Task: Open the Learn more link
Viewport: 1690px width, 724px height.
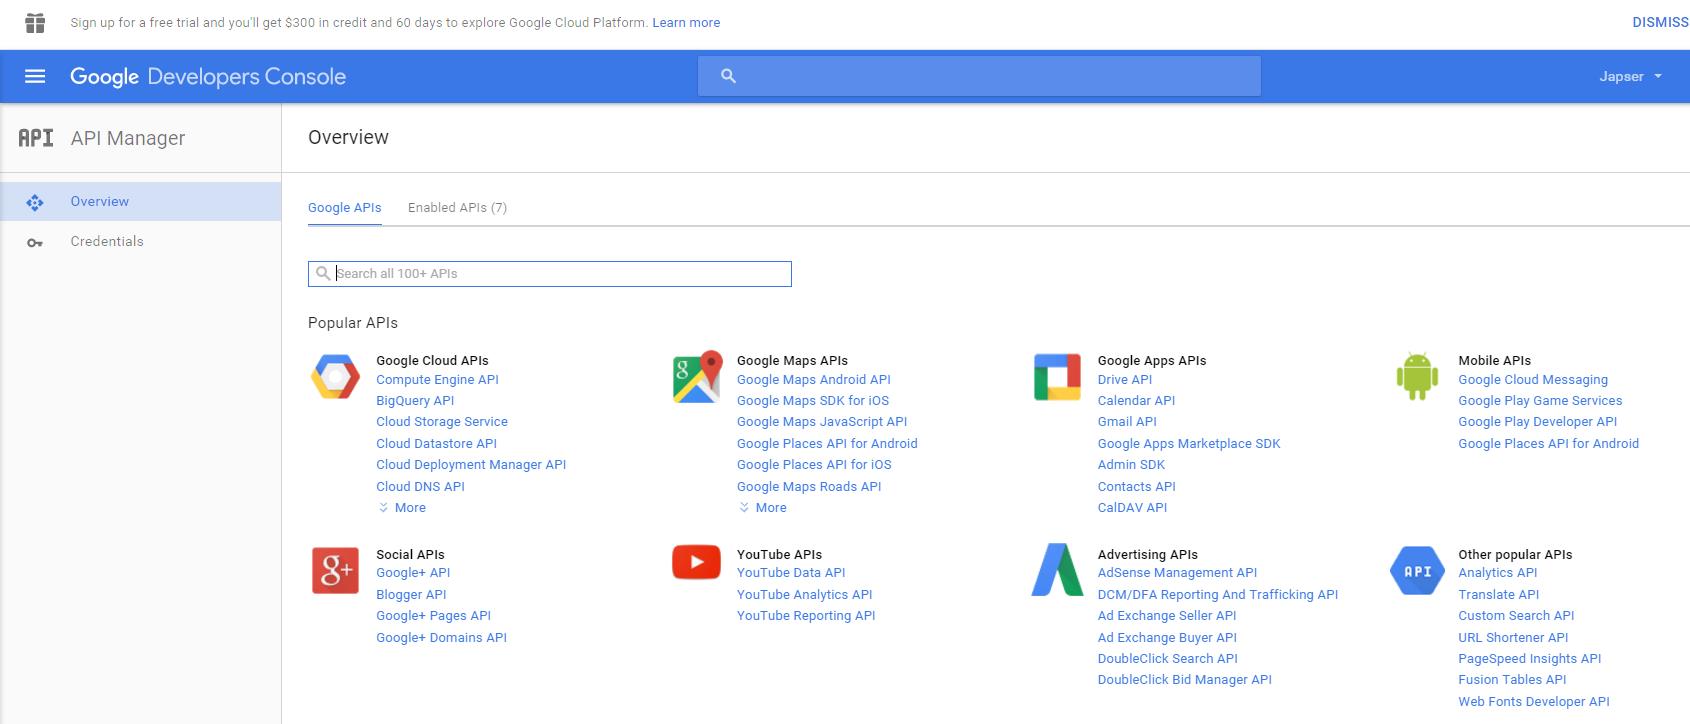Action: (686, 22)
